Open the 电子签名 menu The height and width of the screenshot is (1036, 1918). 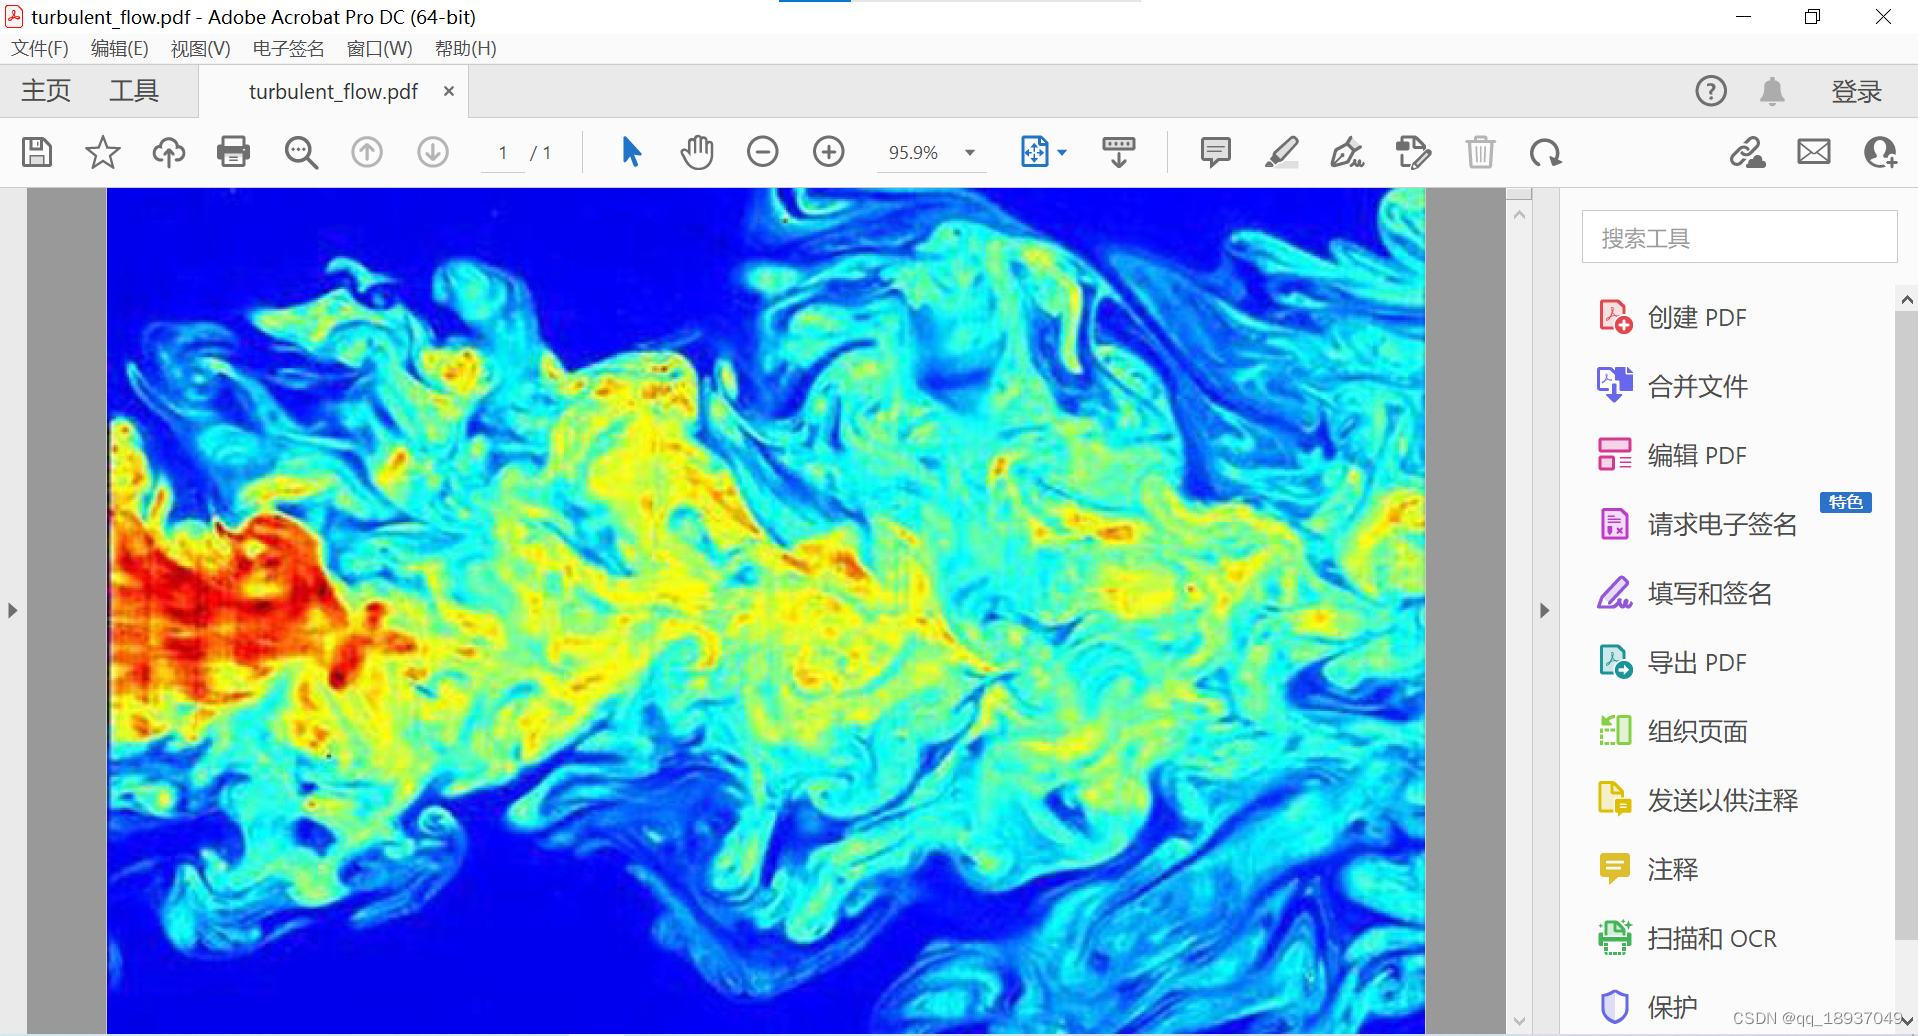coord(288,48)
